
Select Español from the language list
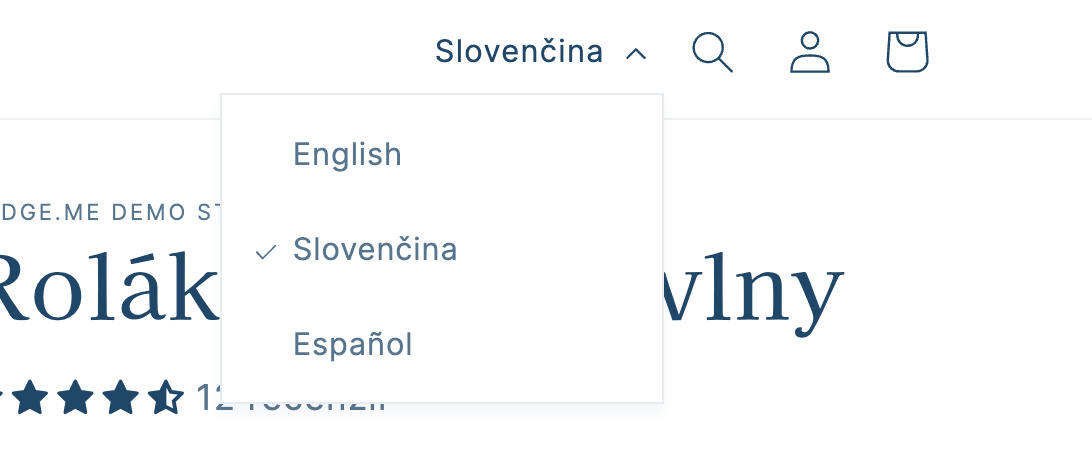(352, 345)
